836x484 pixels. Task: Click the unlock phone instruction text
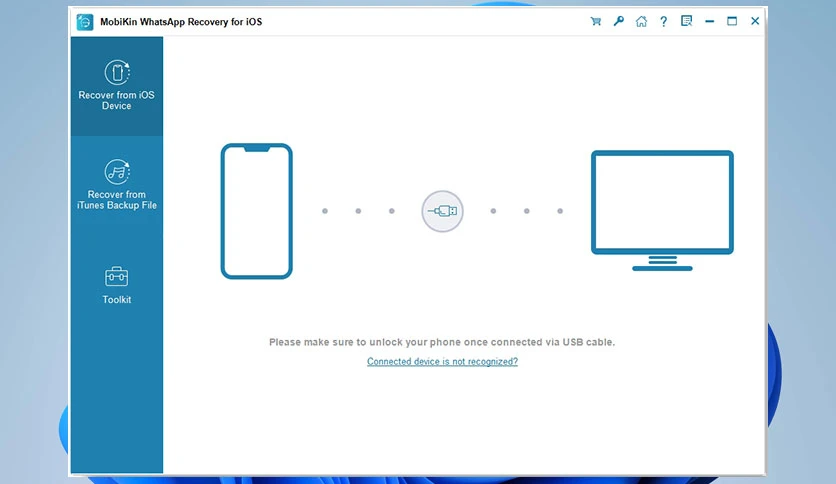click(442, 342)
